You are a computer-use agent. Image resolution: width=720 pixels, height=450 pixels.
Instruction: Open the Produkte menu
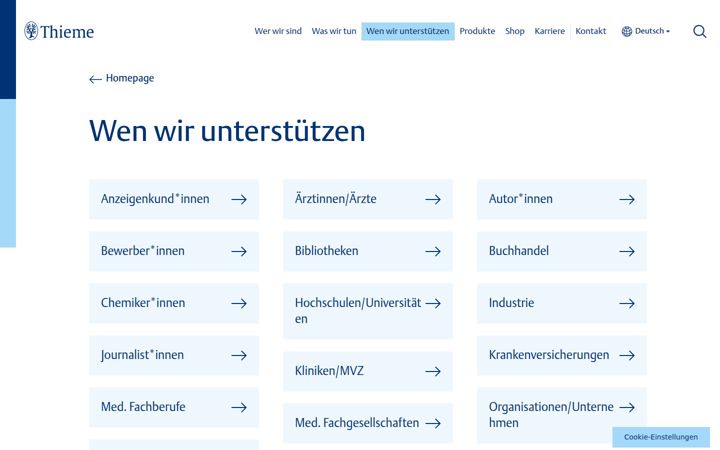coord(477,31)
